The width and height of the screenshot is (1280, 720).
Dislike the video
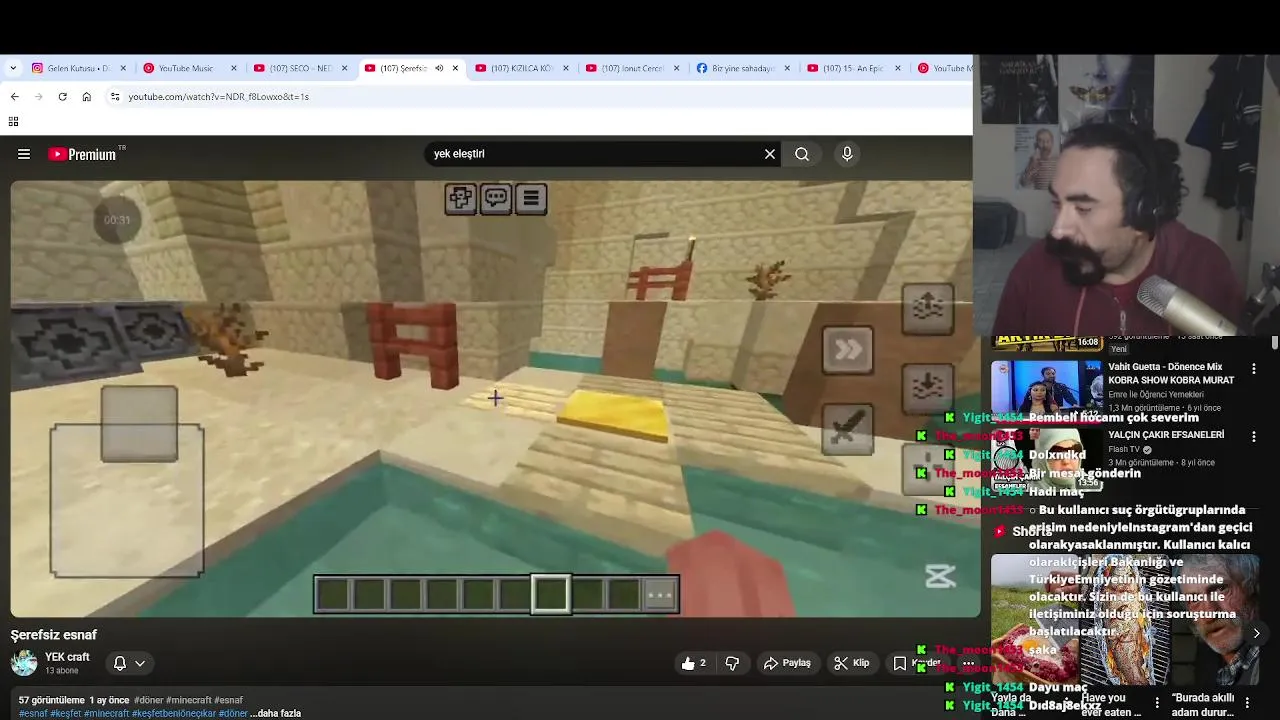click(732, 663)
